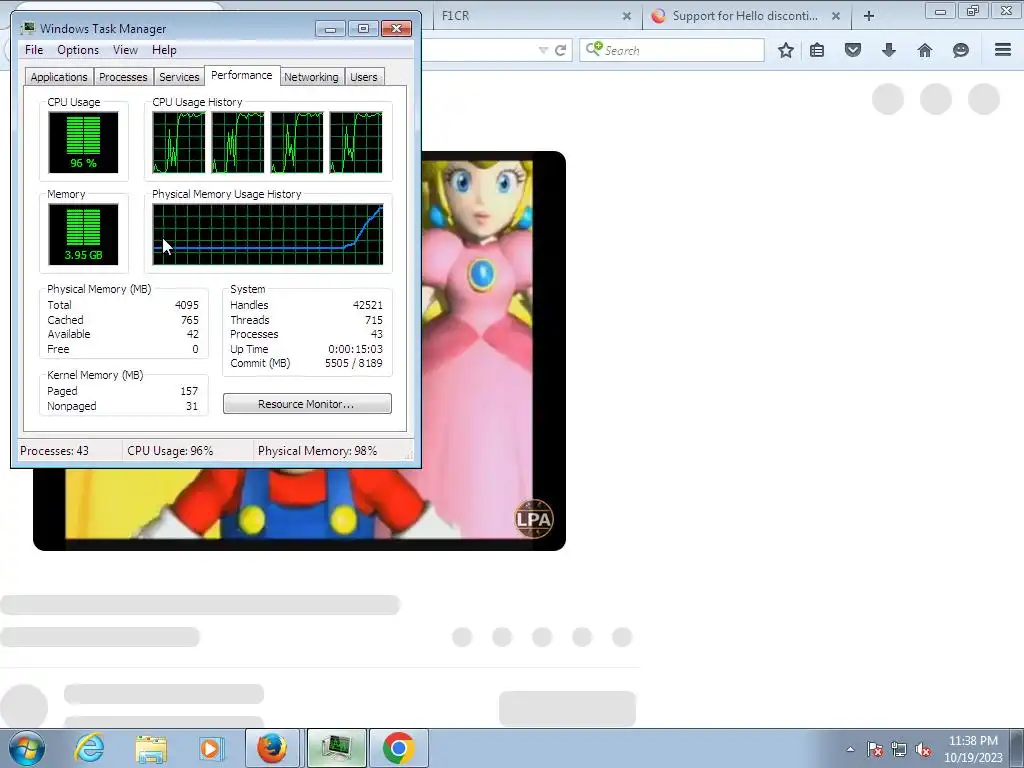Click Available memory value 42

(x=193, y=334)
